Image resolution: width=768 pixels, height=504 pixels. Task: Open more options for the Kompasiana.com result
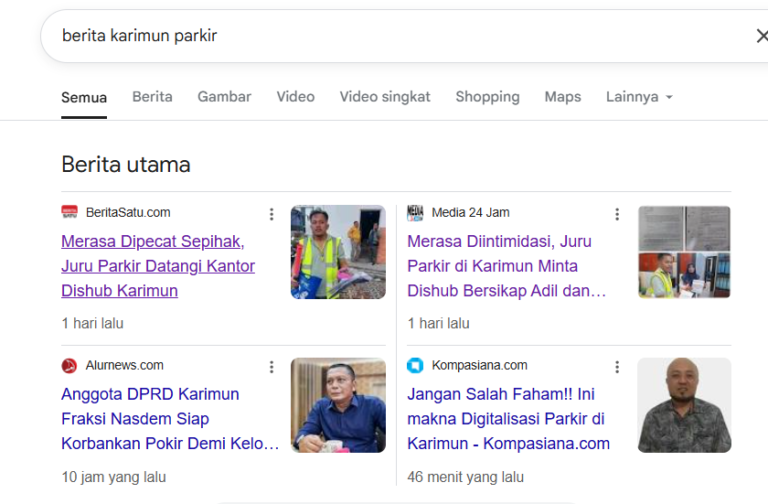617,367
